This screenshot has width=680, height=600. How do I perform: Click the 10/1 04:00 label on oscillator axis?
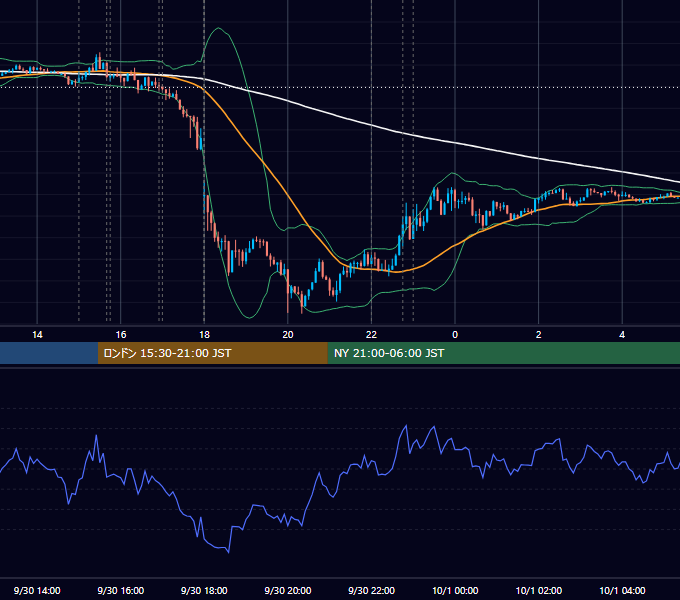pyautogui.click(x=622, y=590)
